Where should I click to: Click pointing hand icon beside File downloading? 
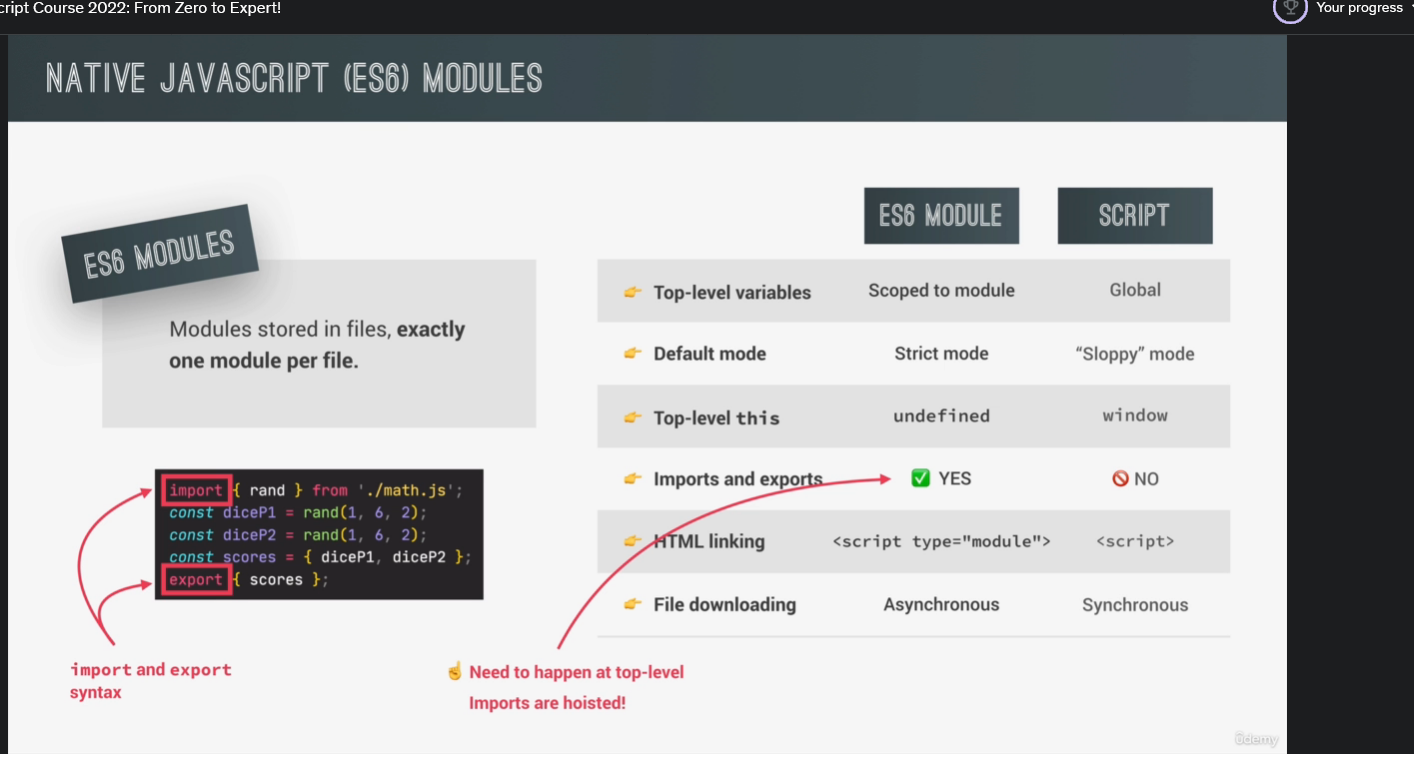click(632, 604)
